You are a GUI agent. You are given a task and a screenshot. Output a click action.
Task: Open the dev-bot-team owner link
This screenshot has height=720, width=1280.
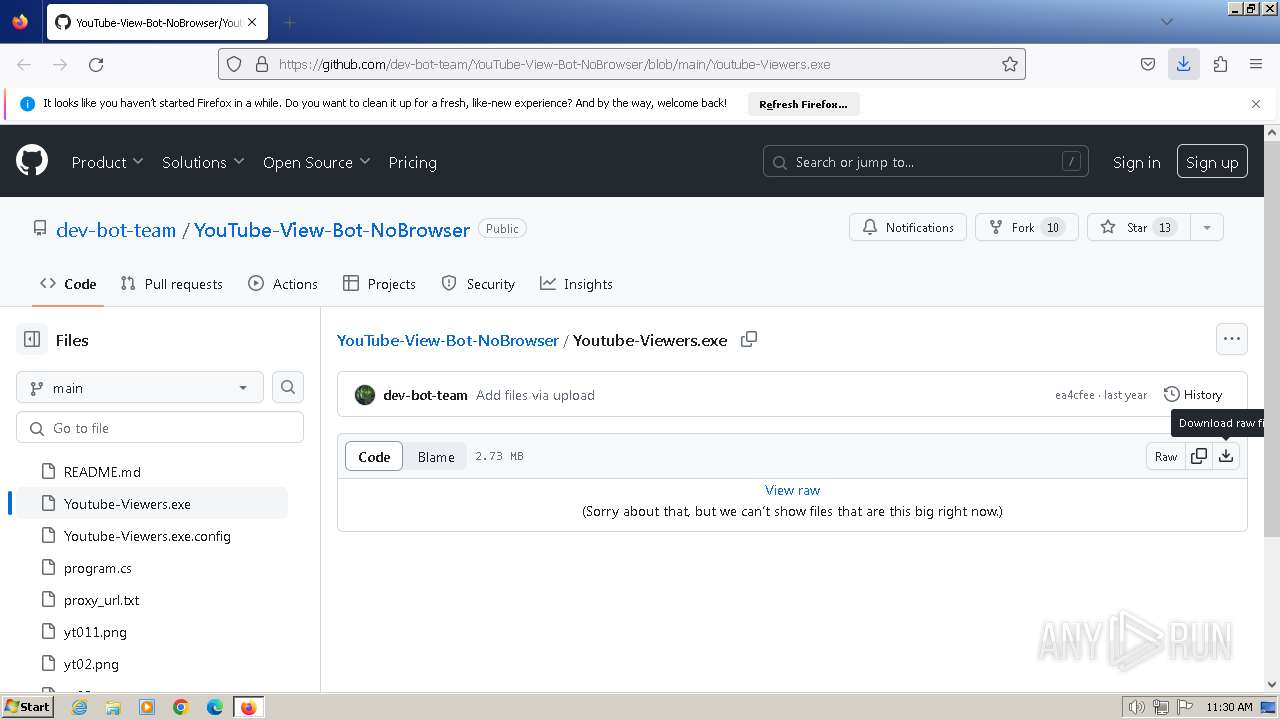click(116, 229)
